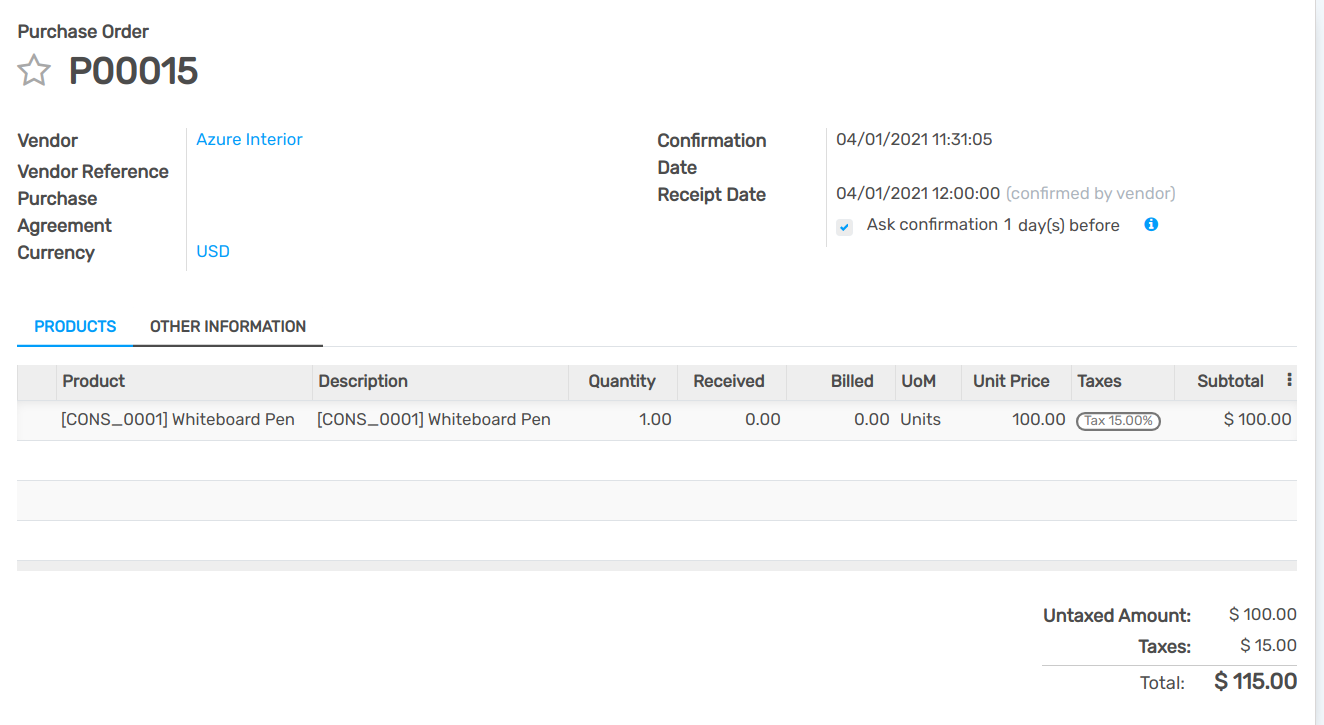Switch to the Other Information tab
The width and height of the screenshot is (1324, 725).
click(228, 327)
